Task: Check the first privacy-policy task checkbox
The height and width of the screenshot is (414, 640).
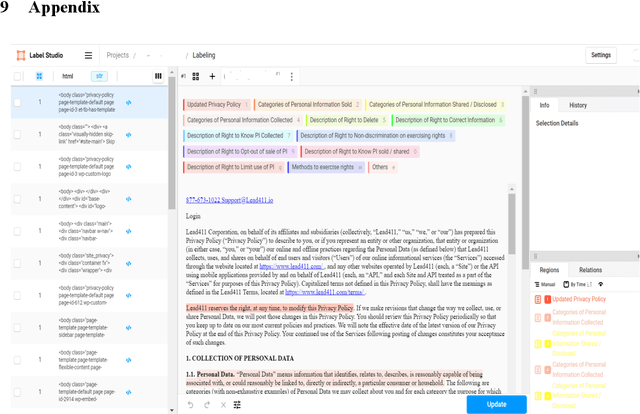Action: point(17,102)
